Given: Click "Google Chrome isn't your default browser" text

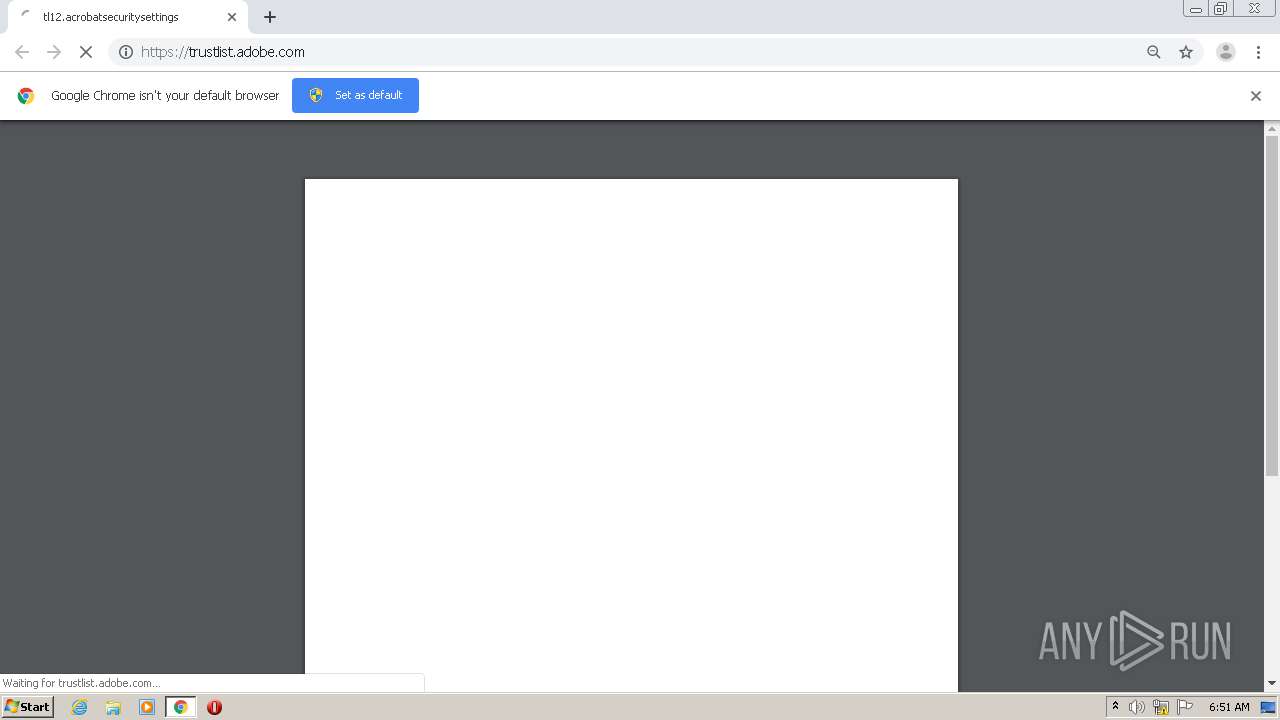Looking at the screenshot, I should [x=165, y=96].
